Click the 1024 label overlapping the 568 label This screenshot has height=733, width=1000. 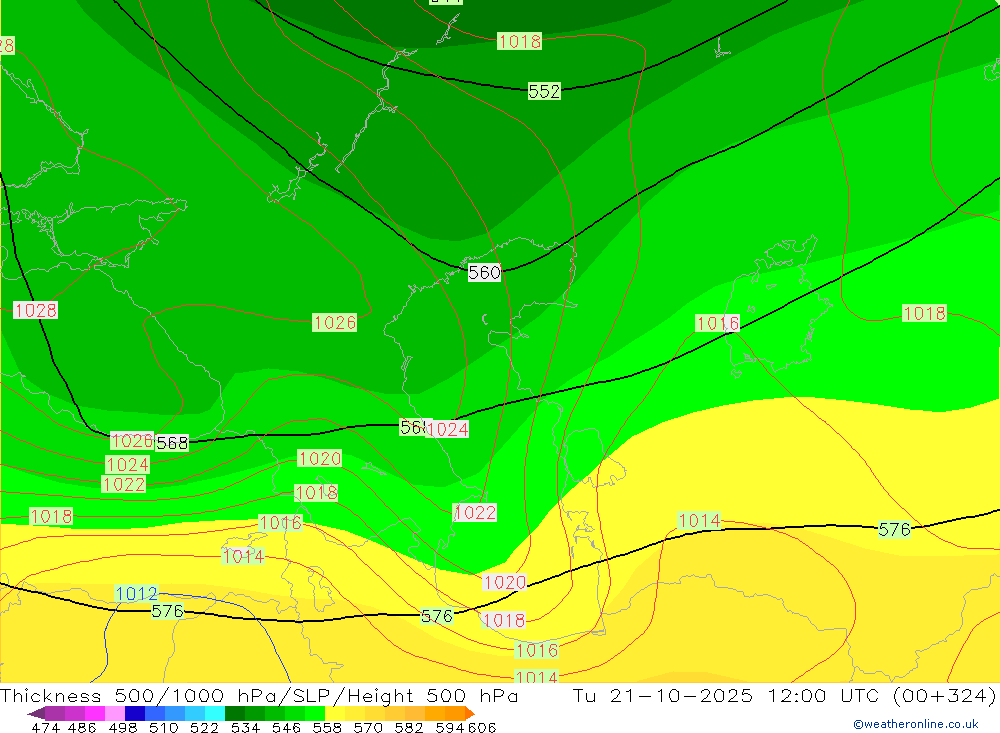pos(447,429)
